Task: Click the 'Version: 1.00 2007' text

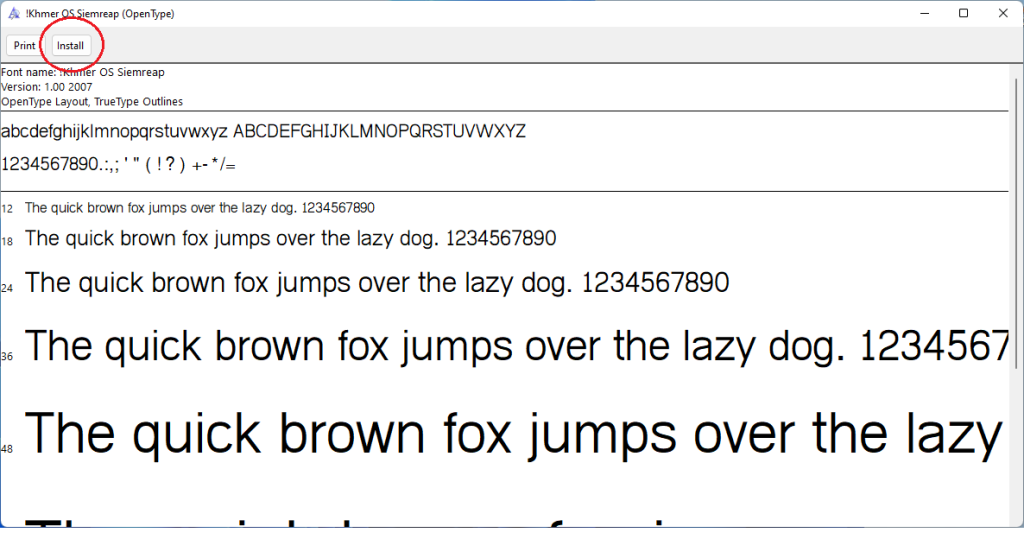Action: (x=47, y=87)
